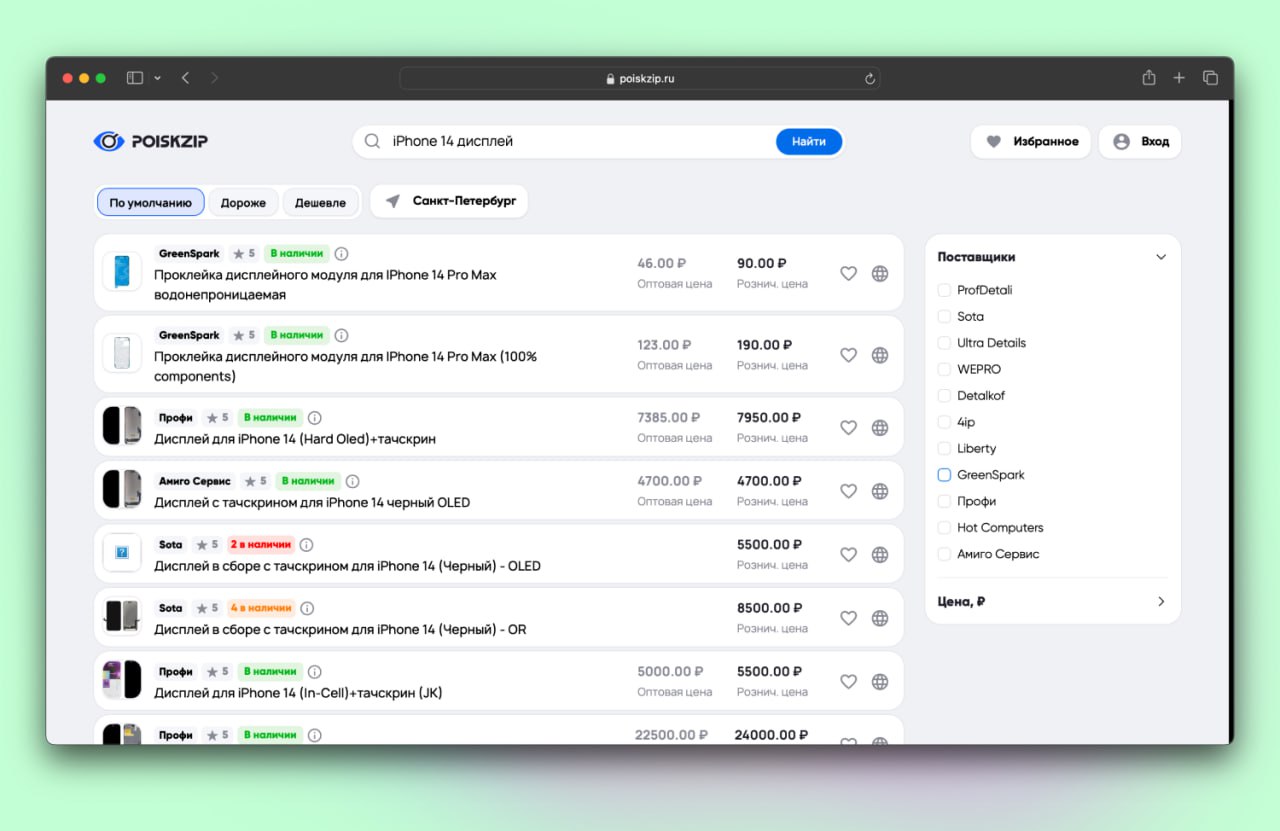Show info icon on Hard Oled row

point(314,417)
